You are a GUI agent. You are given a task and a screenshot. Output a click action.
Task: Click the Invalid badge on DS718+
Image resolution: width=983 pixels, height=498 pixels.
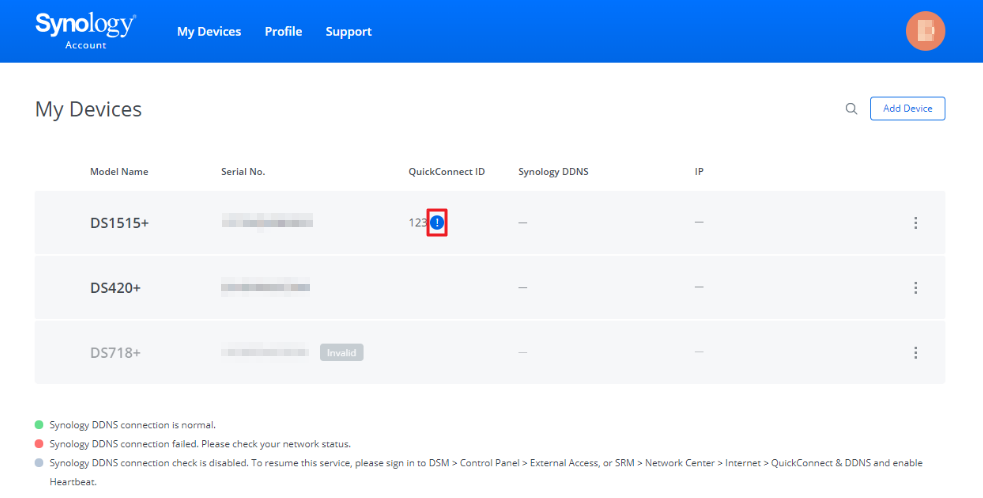click(x=342, y=352)
